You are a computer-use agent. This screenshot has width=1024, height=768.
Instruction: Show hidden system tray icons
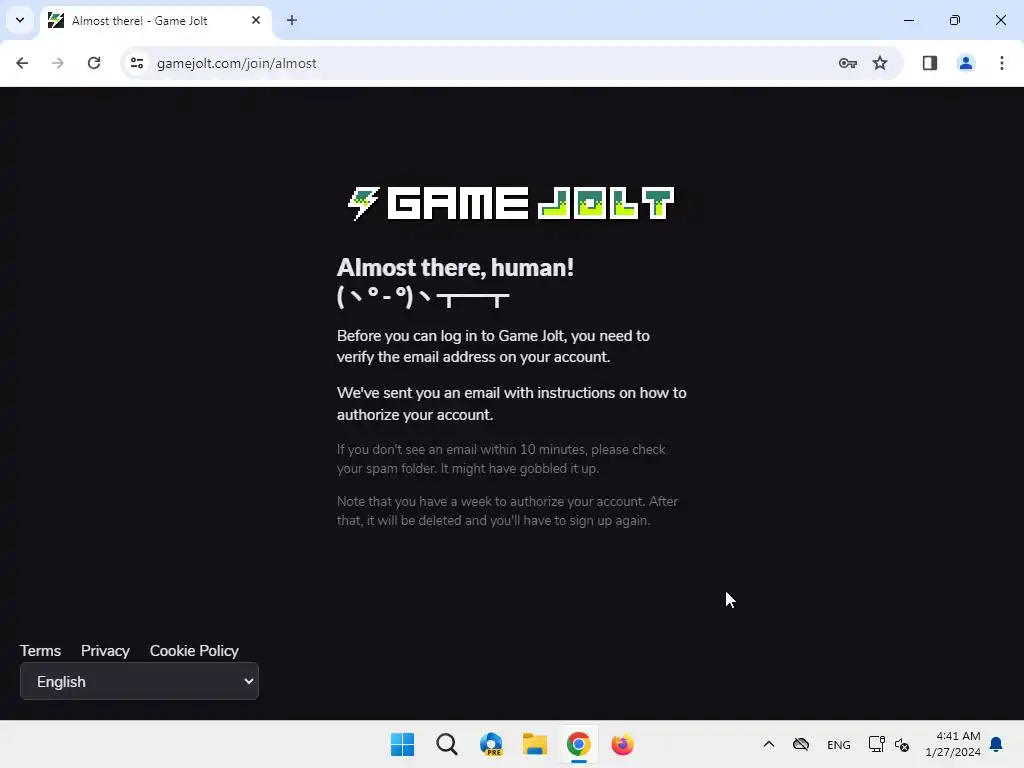(769, 744)
